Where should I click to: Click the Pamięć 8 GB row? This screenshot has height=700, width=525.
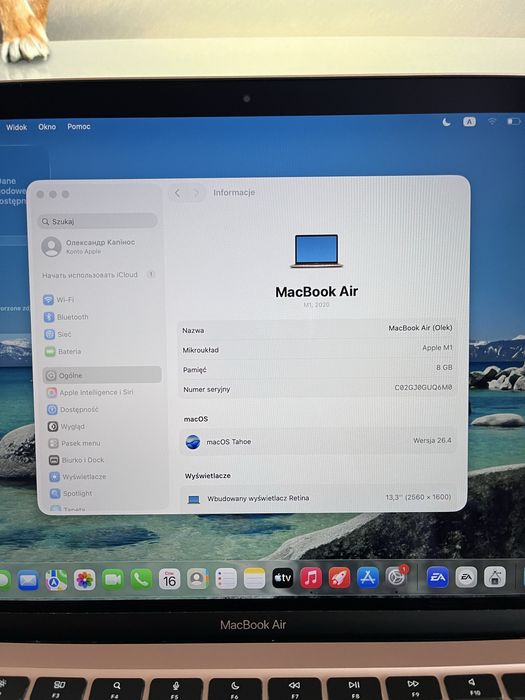click(317, 368)
